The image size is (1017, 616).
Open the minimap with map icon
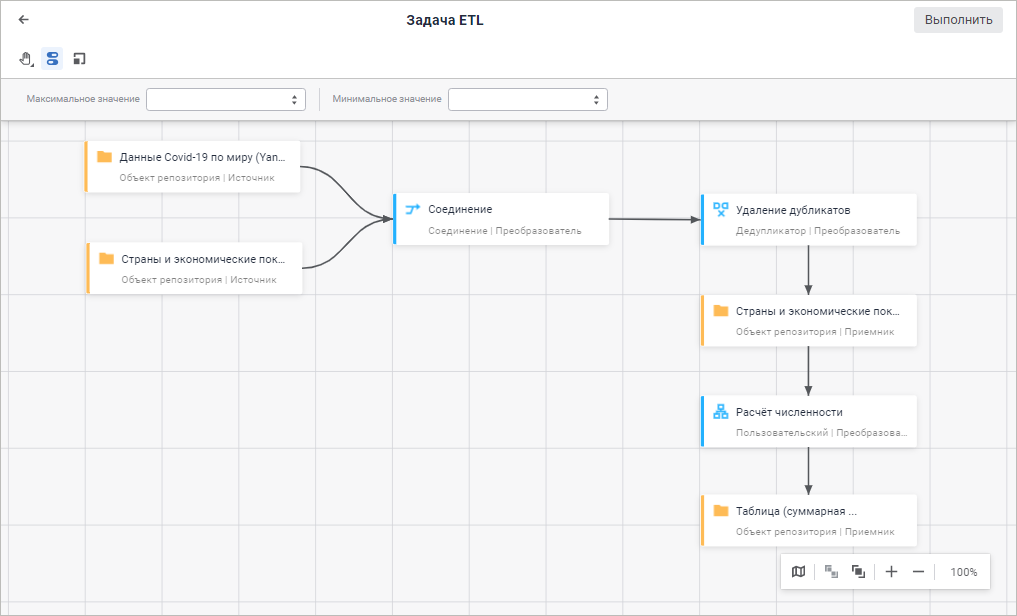(798, 572)
